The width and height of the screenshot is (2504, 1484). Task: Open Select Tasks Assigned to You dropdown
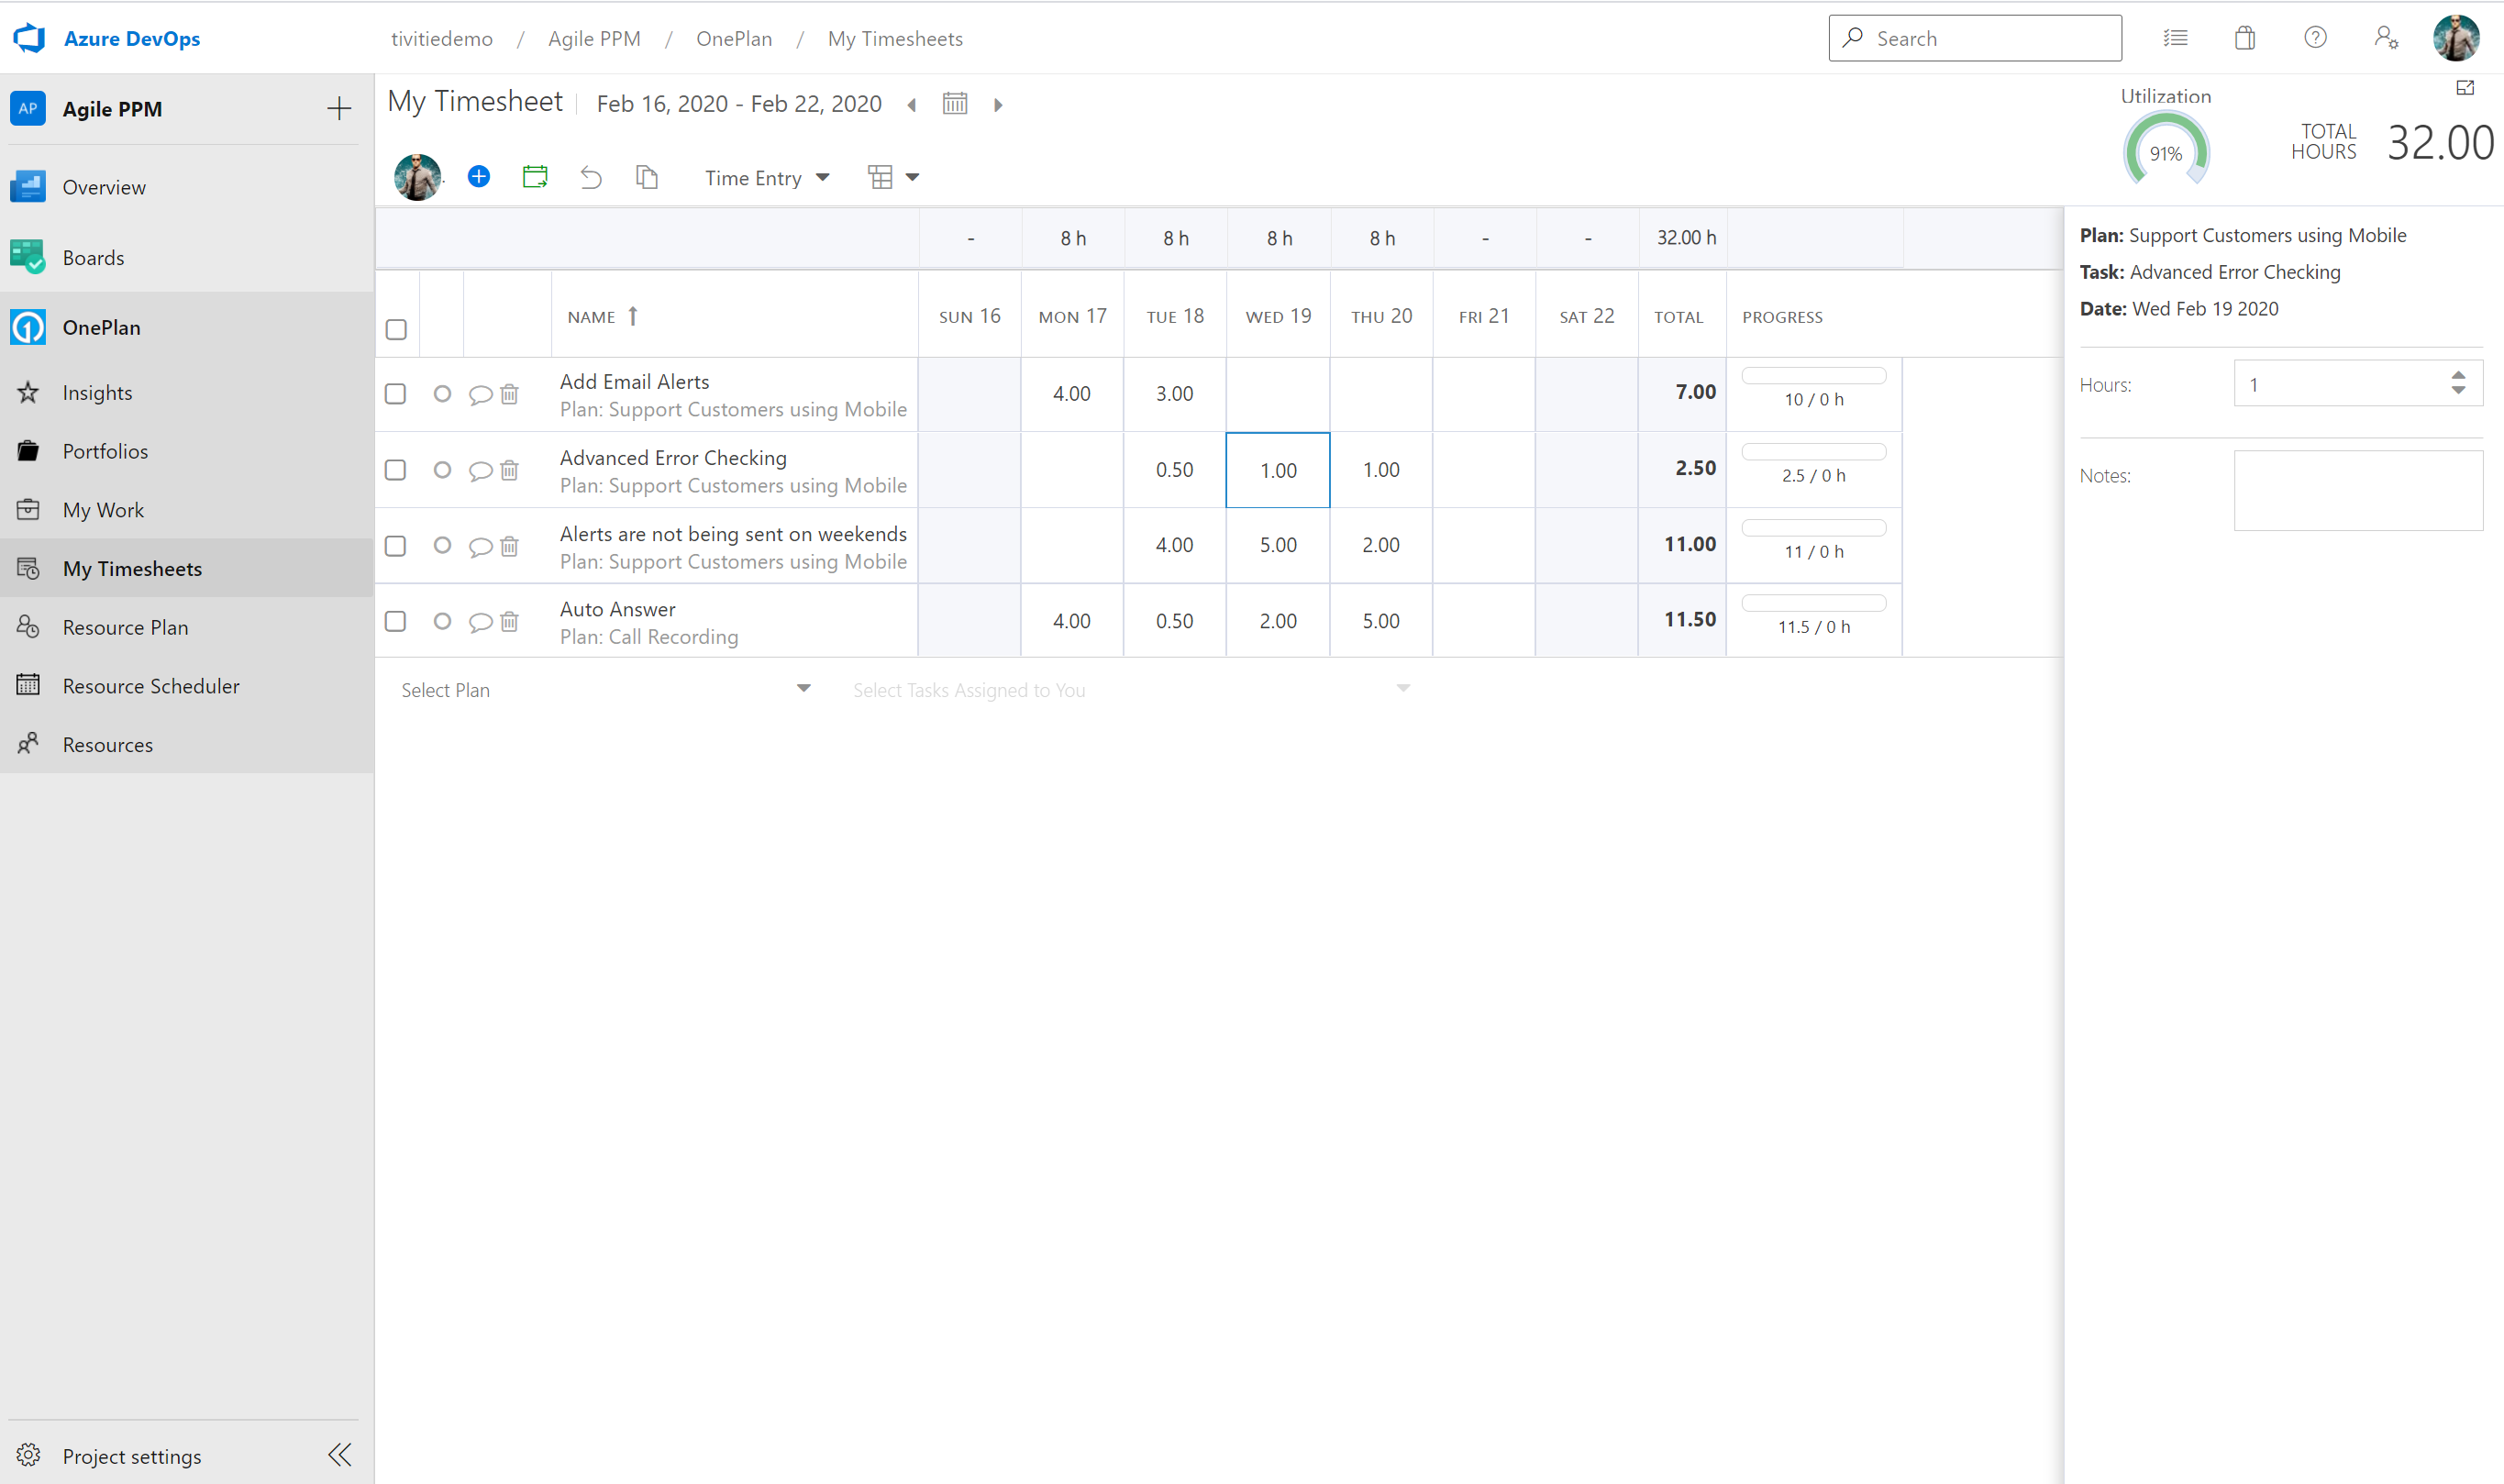click(x=1131, y=690)
